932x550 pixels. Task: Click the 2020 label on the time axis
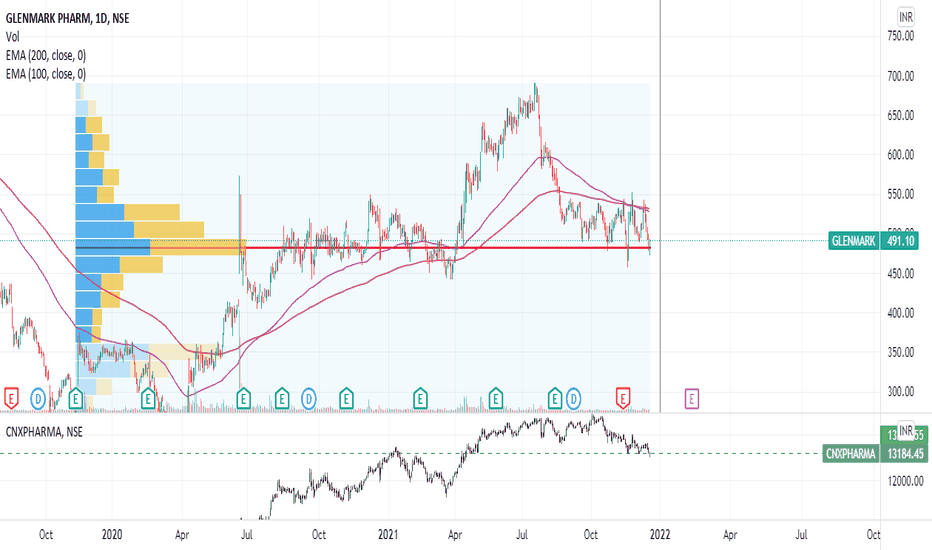tap(112, 534)
